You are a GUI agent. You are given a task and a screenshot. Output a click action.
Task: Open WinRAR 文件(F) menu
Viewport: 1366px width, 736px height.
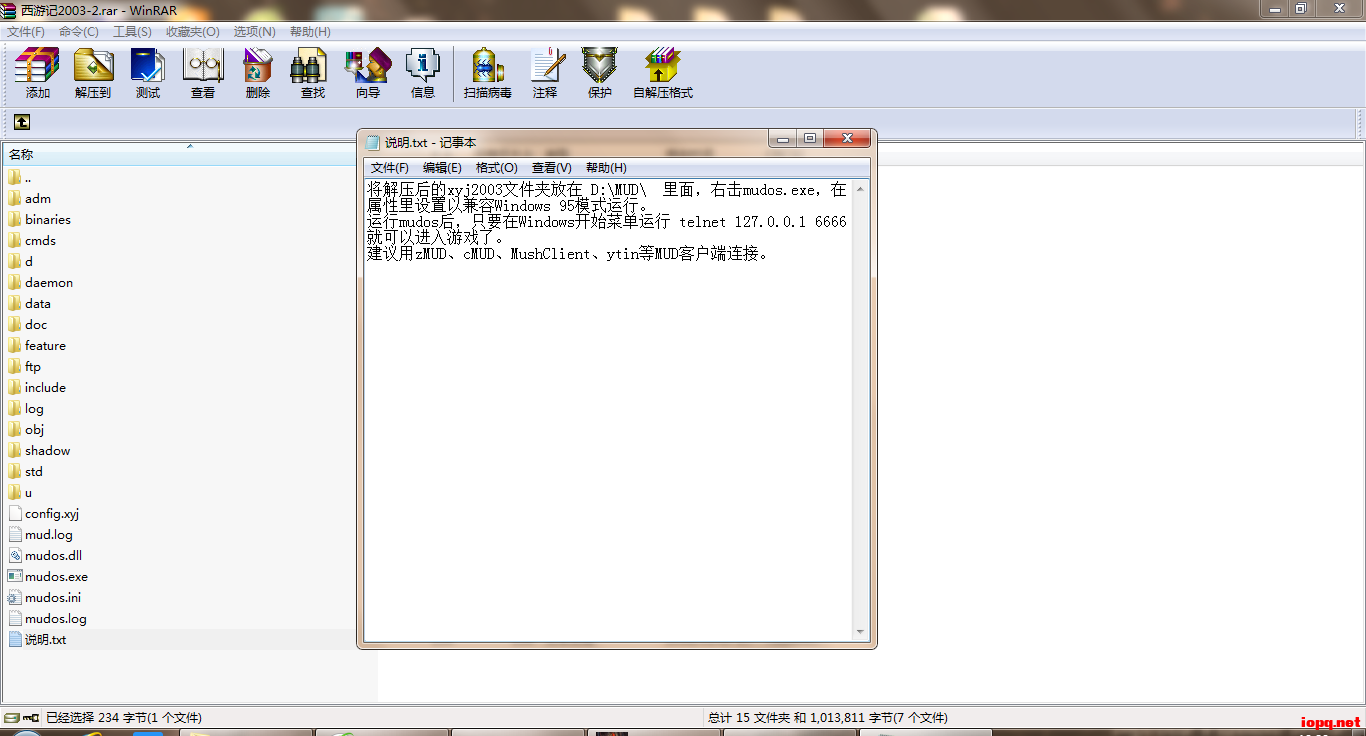tap(26, 32)
